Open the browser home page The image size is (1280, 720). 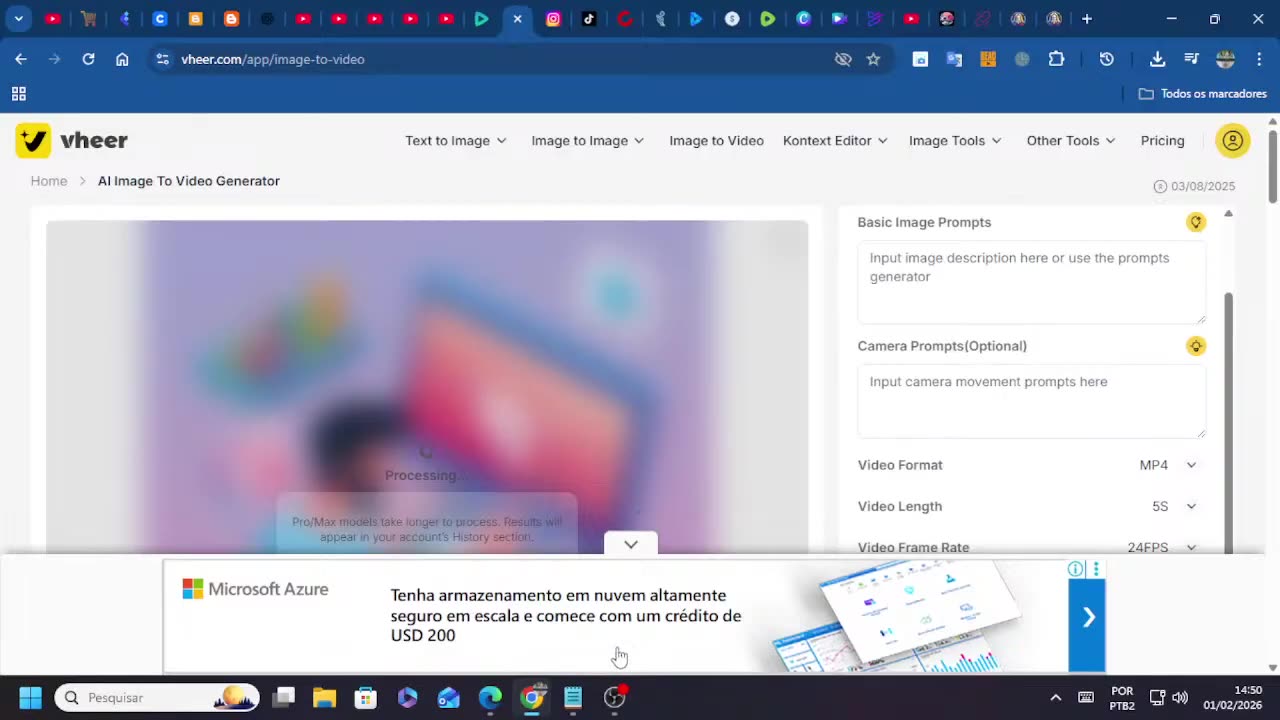(122, 59)
